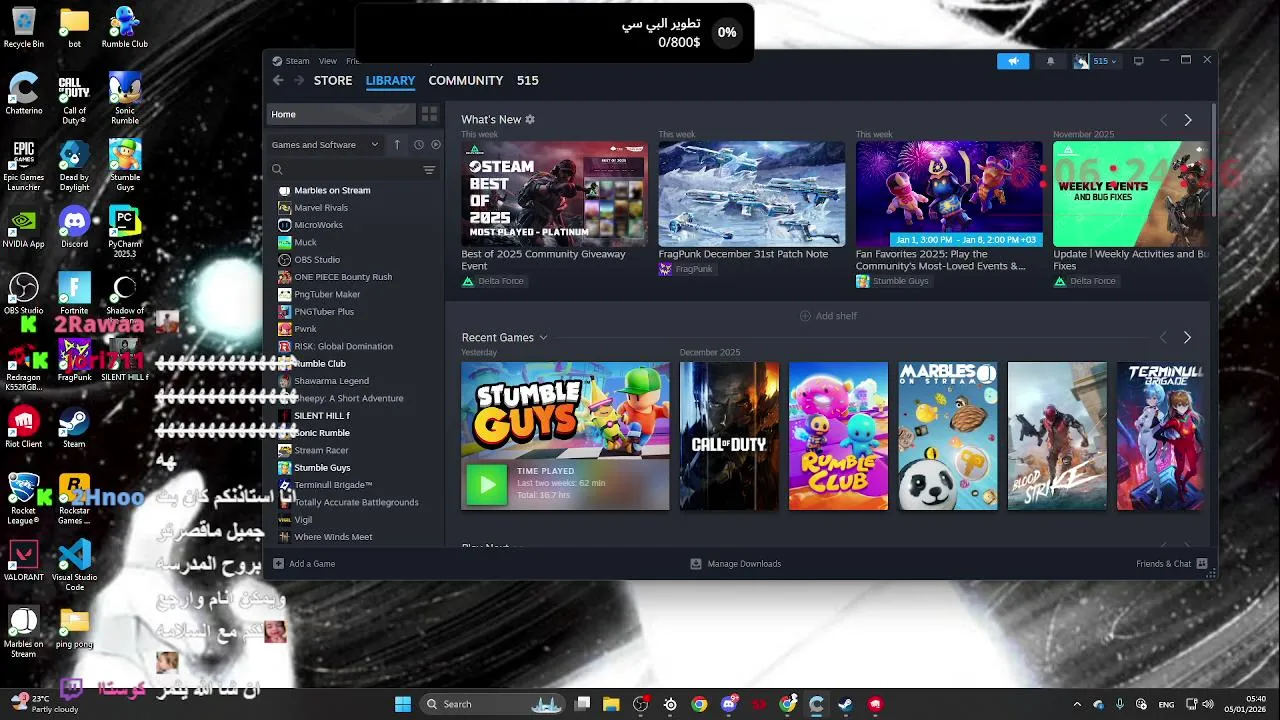The width and height of the screenshot is (1280, 720).
Task: Open Discord desktop shortcut
Action: (74, 227)
